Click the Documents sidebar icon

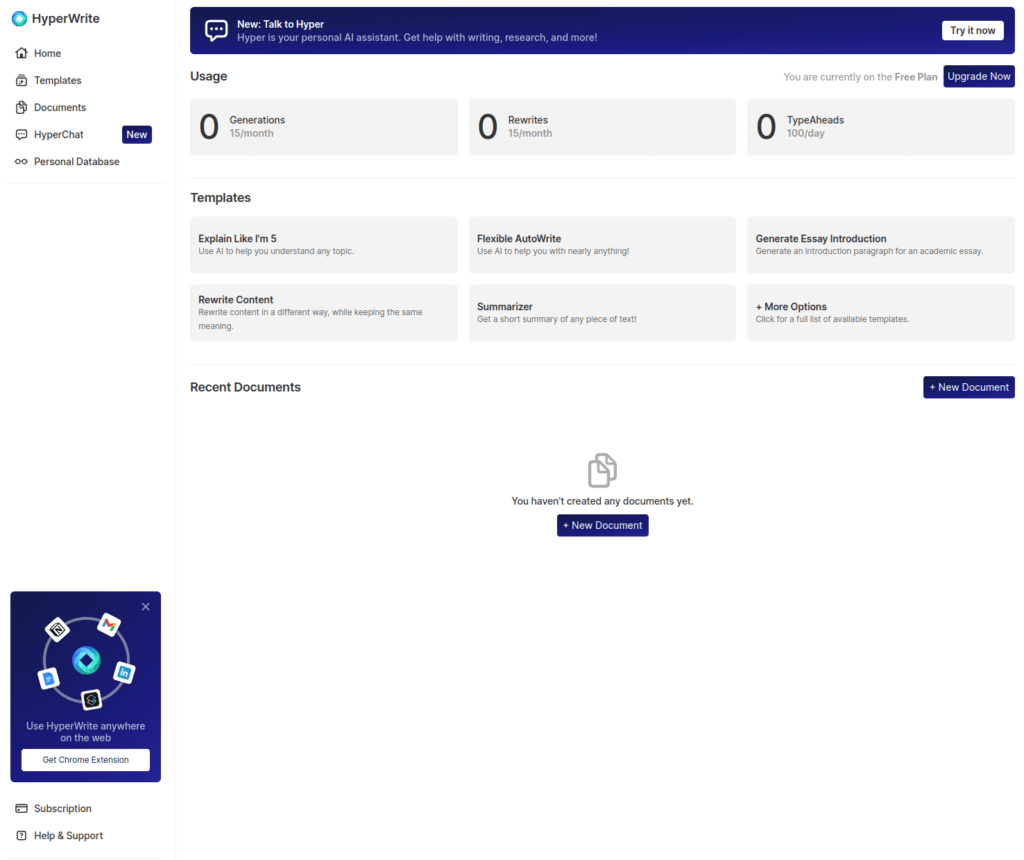(x=22, y=107)
